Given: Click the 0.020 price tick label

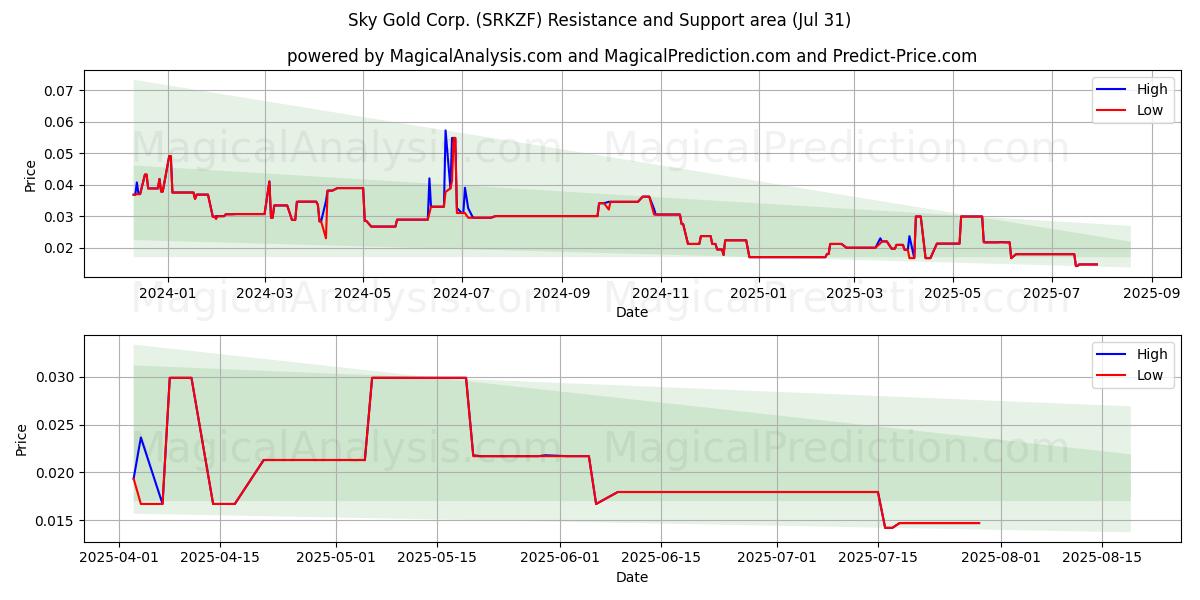Looking at the screenshot, I should [56, 473].
